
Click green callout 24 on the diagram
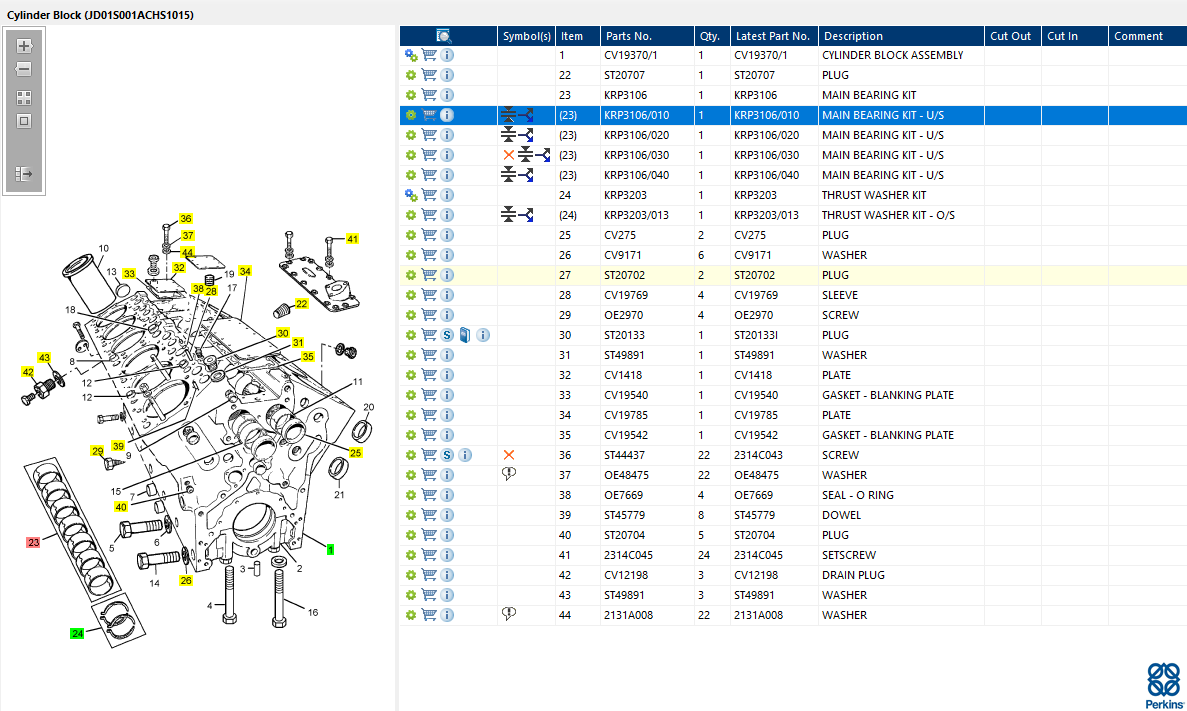[77, 633]
